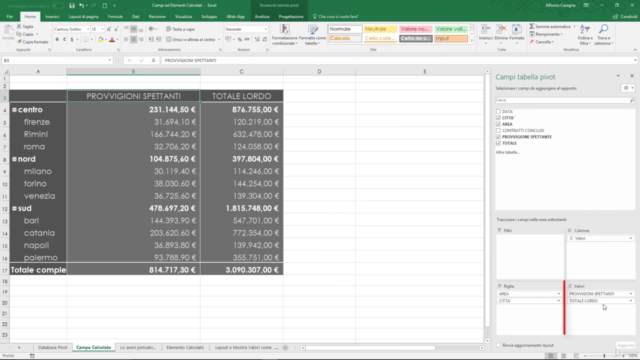
Task: Open the font name Century Gothic dropdown
Action: (88, 29)
